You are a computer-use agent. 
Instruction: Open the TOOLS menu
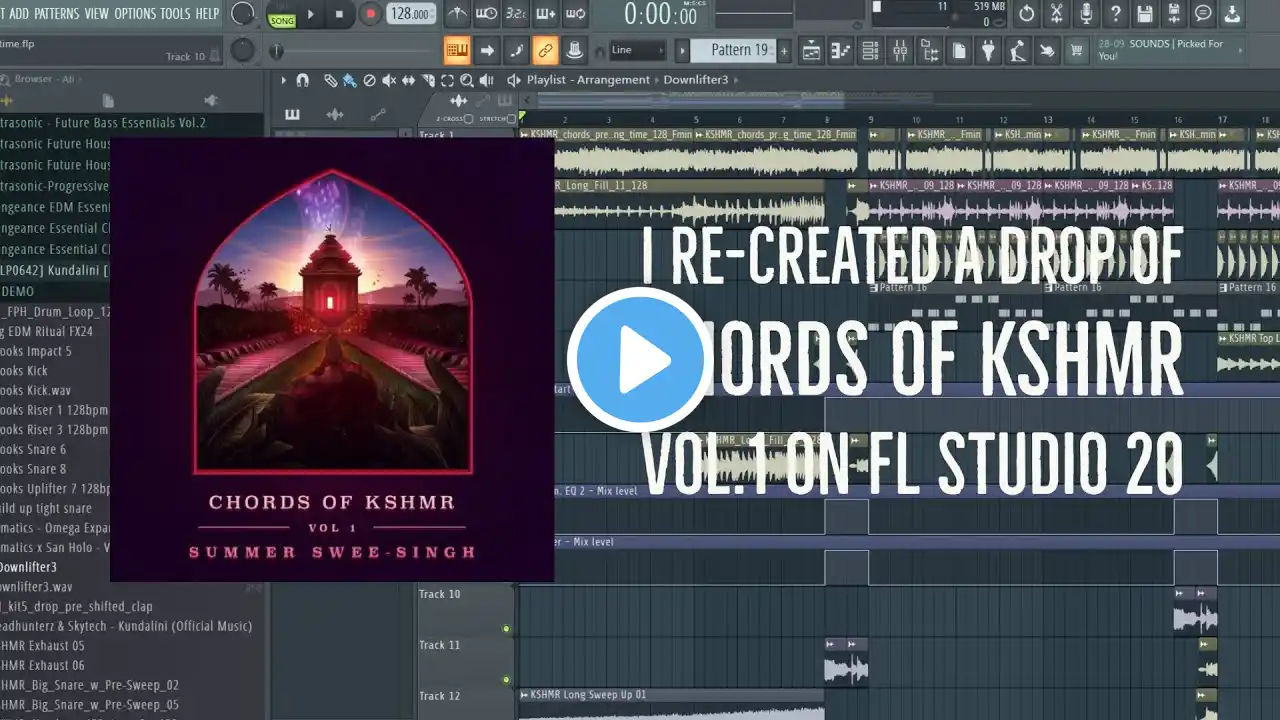175,14
